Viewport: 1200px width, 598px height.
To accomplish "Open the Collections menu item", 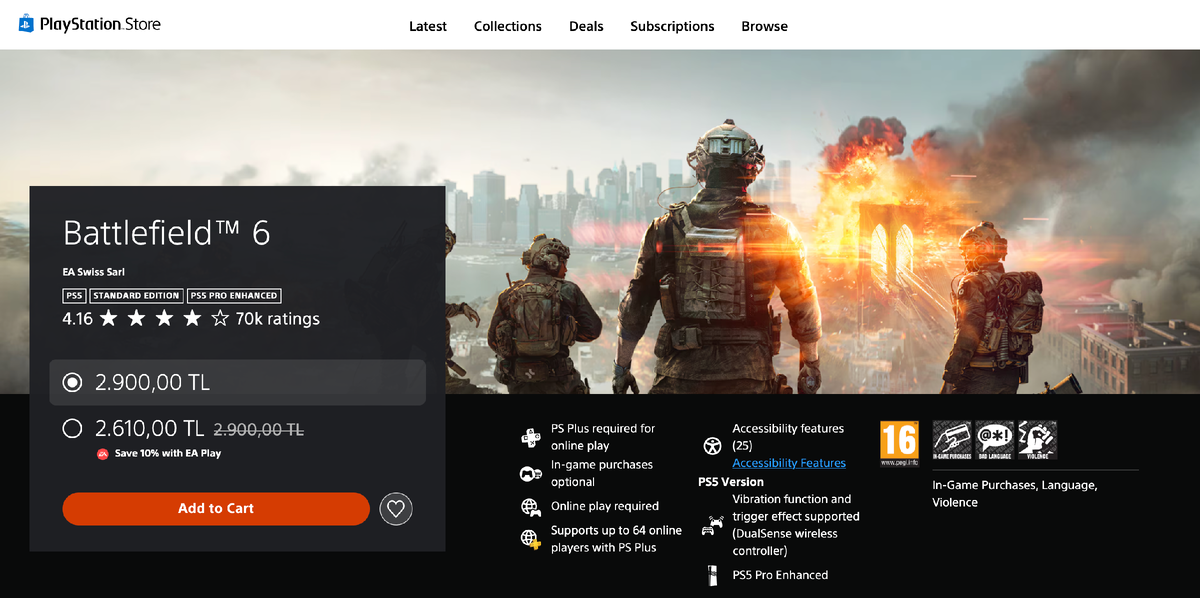I will (508, 26).
